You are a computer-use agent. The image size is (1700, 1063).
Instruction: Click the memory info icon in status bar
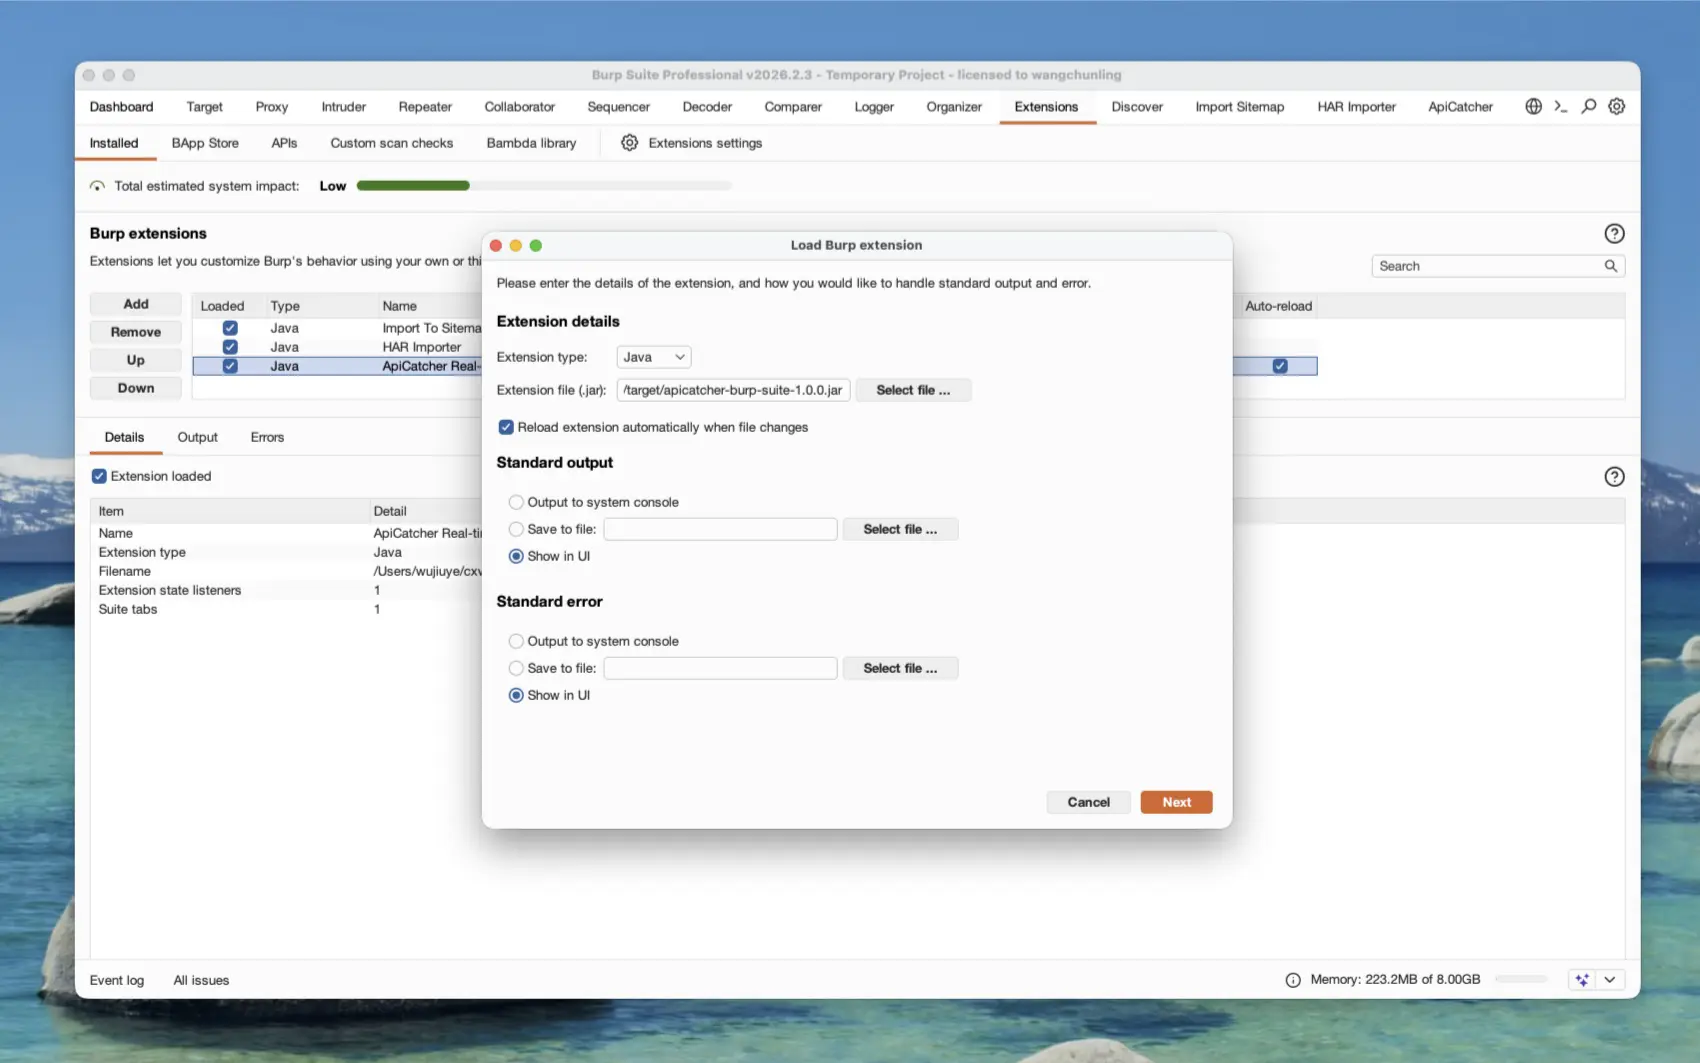(x=1293, y=980)
